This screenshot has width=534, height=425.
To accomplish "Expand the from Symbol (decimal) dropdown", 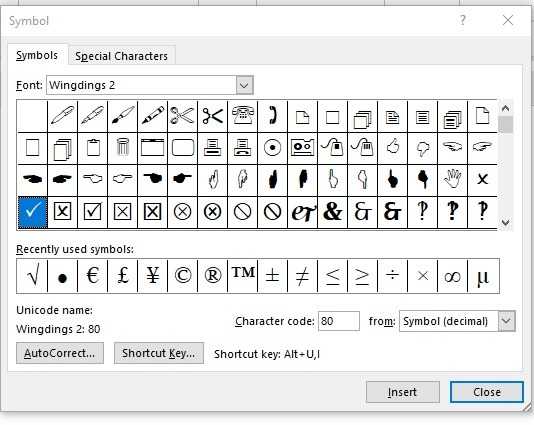I will 506,321.
